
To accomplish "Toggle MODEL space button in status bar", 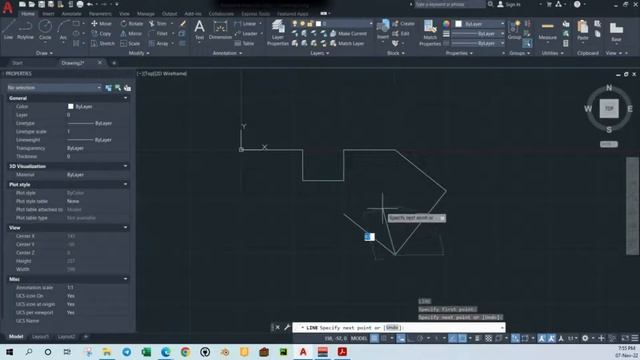I will tap(359, 338).
